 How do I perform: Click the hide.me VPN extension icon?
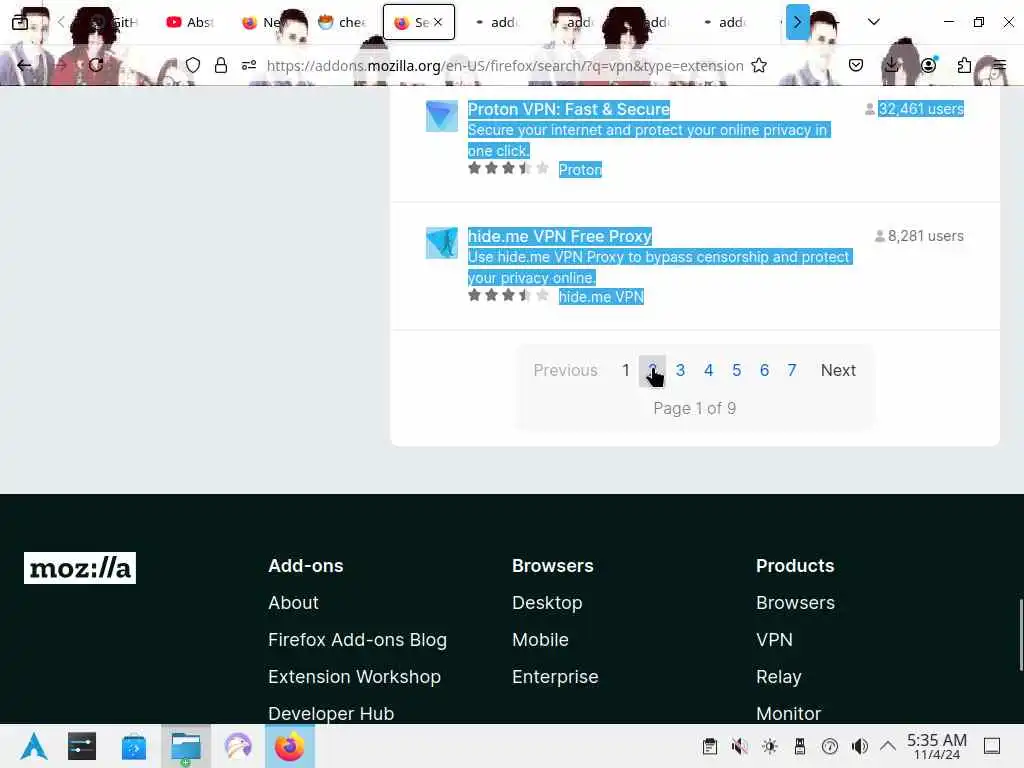pyautogui.click(x=442, y=243)
